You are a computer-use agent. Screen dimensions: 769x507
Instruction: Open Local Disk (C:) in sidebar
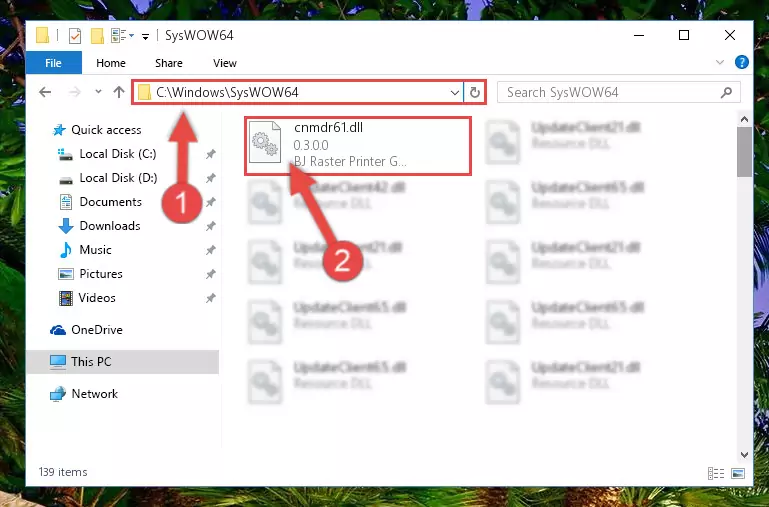pyautogui.click(x=118, y=153)
